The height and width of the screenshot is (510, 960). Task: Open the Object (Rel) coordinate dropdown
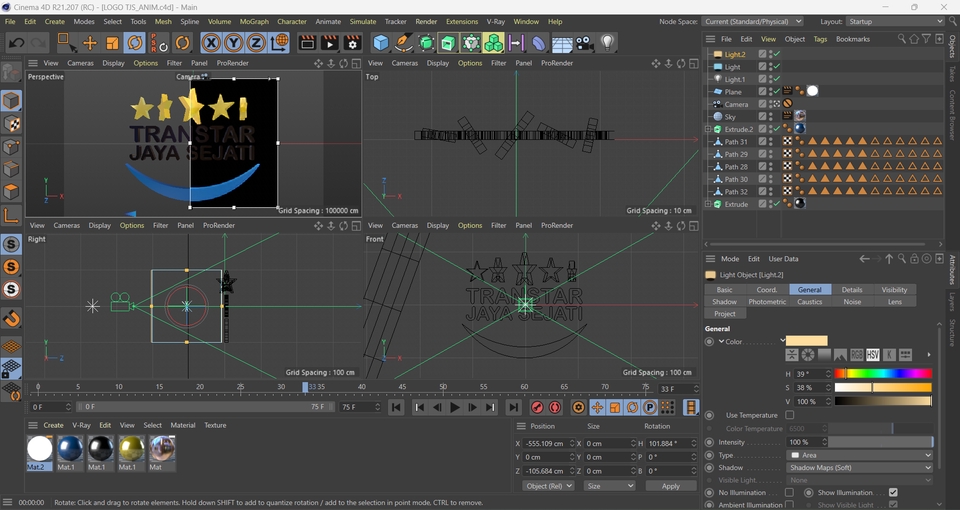[549, 486]
